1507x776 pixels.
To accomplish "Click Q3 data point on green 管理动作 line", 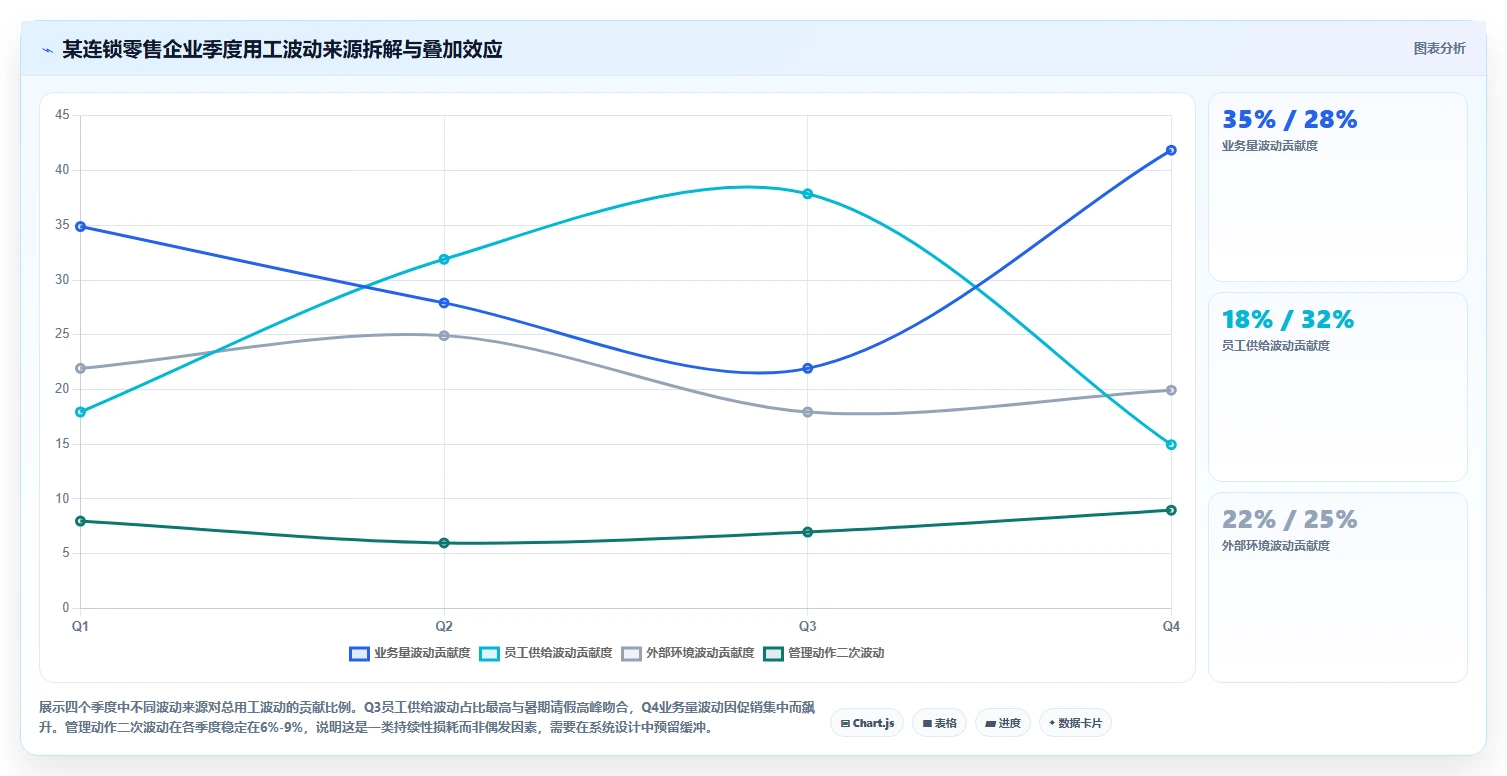I will (808, 532).
